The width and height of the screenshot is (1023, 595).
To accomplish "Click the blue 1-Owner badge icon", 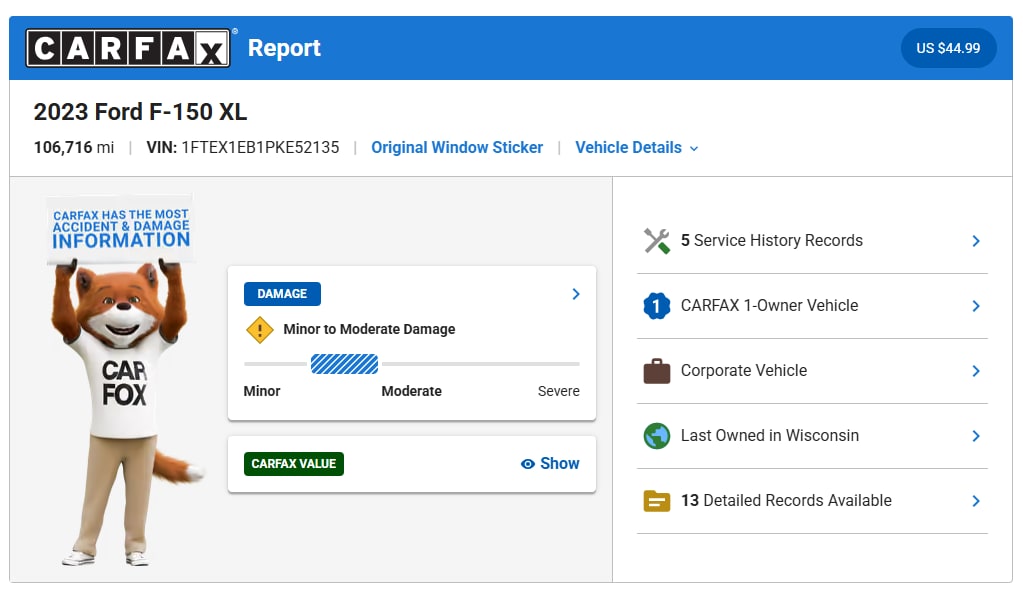I will click(656, 306).
